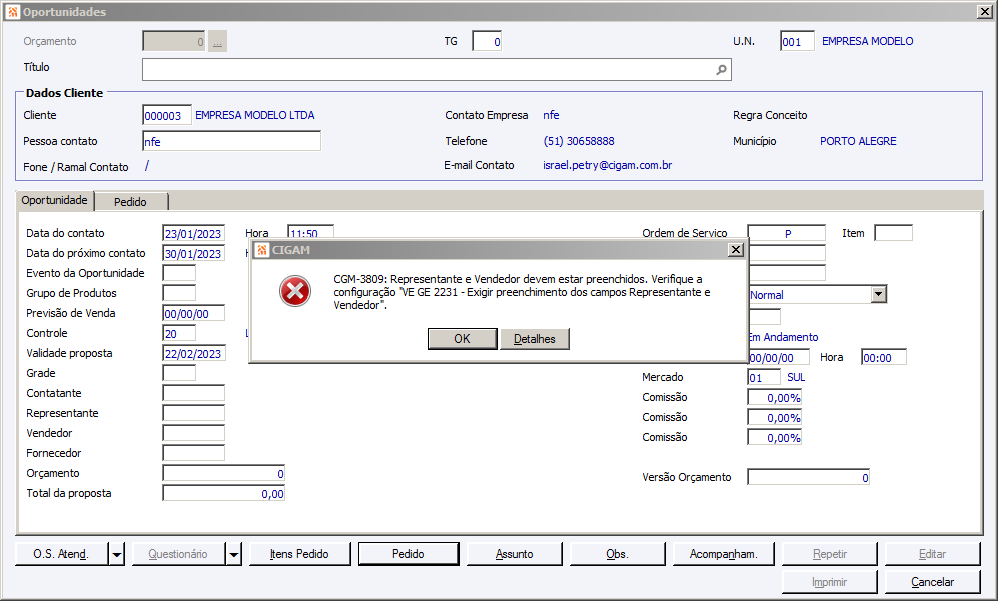Click the Questionário button

178,555
